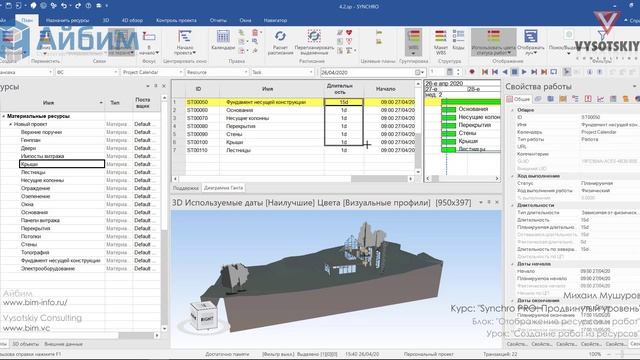The image size is (640, 360).
Task: Click the filter funnel icon
Action: coord(602,36)
